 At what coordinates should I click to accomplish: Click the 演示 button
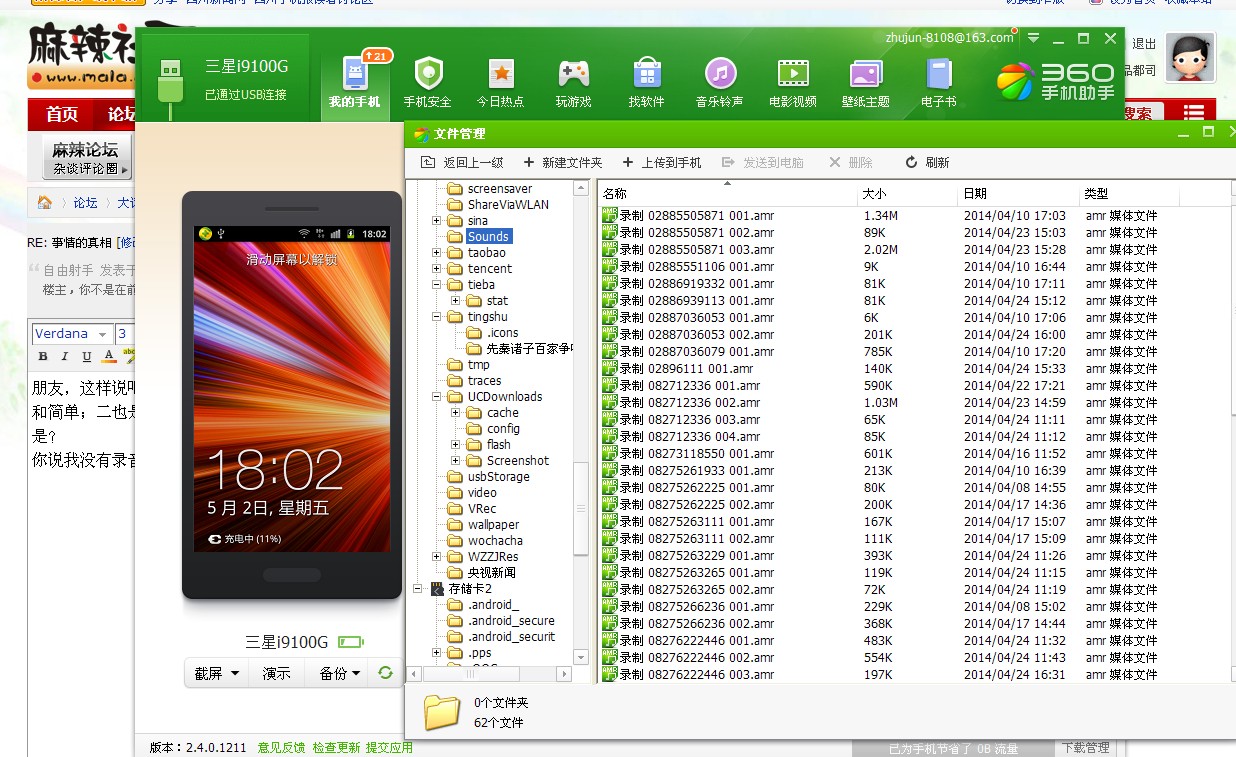tap(277, 673)
